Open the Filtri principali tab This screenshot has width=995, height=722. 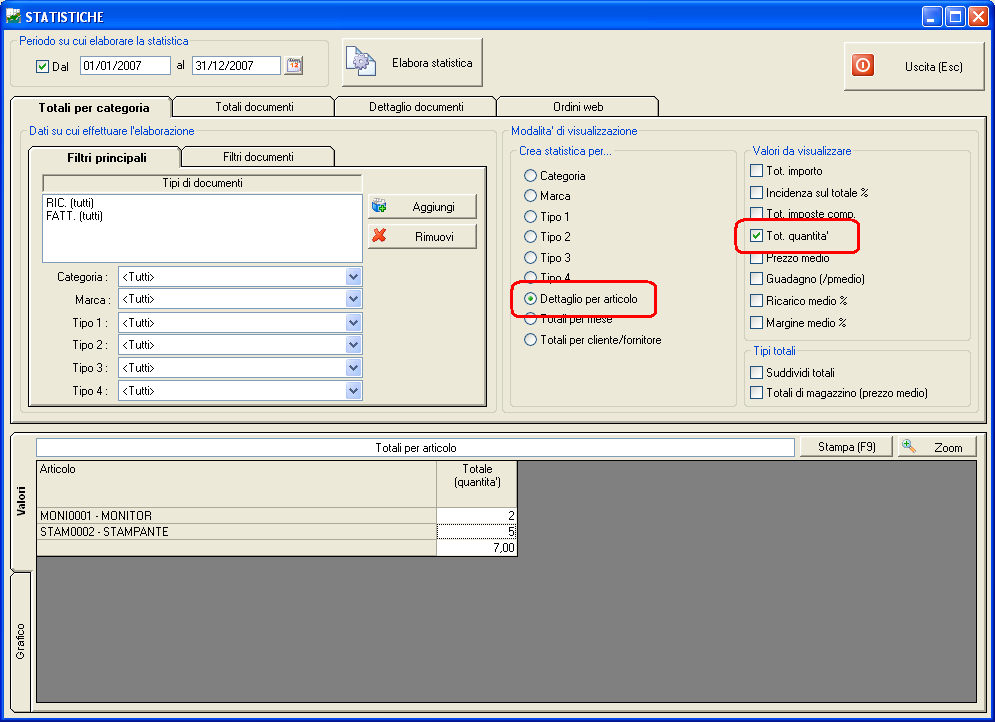(106, 157)
